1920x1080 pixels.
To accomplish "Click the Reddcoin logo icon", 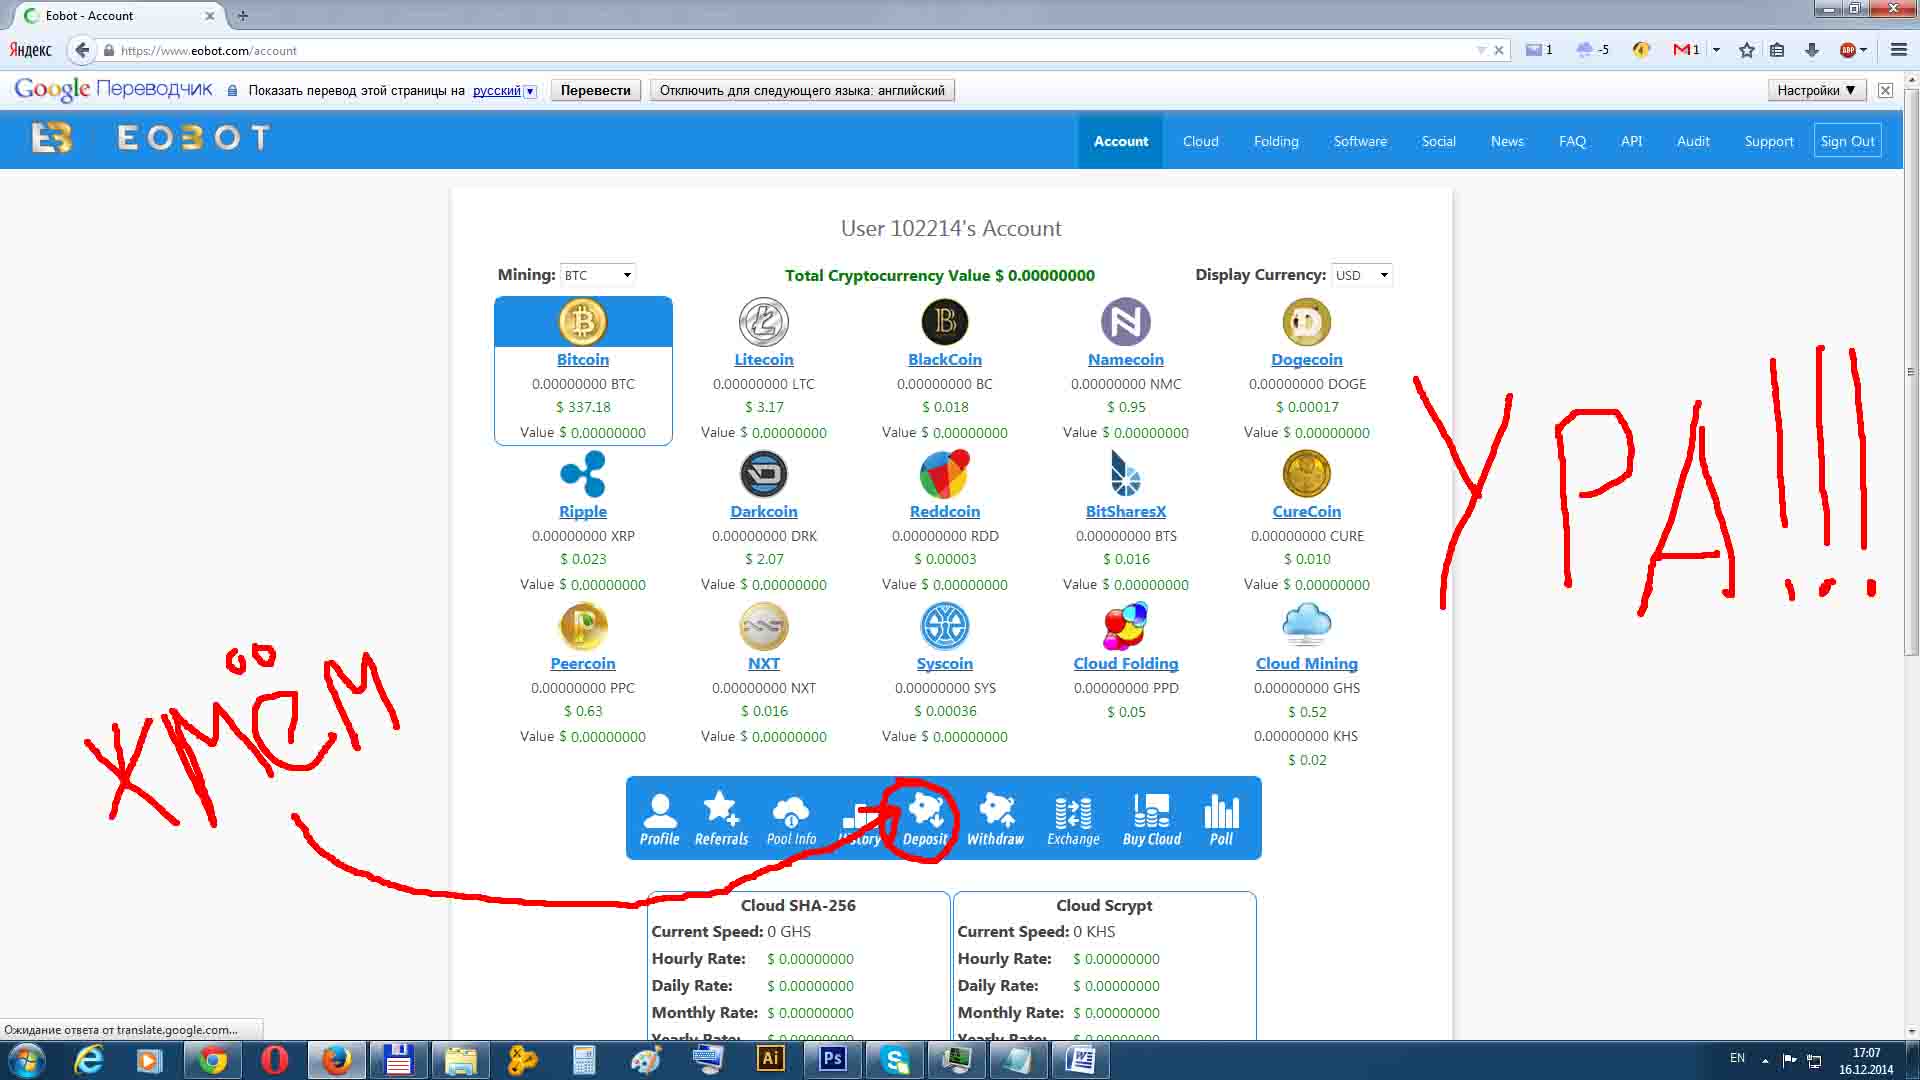I will tap(944, 474).
